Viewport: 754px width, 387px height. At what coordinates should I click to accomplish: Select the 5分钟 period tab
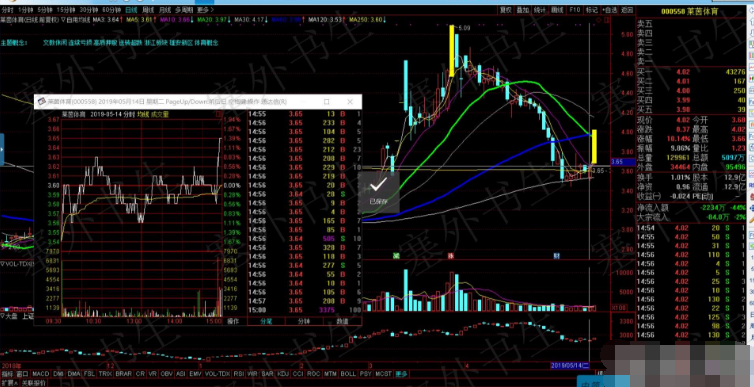44,10
